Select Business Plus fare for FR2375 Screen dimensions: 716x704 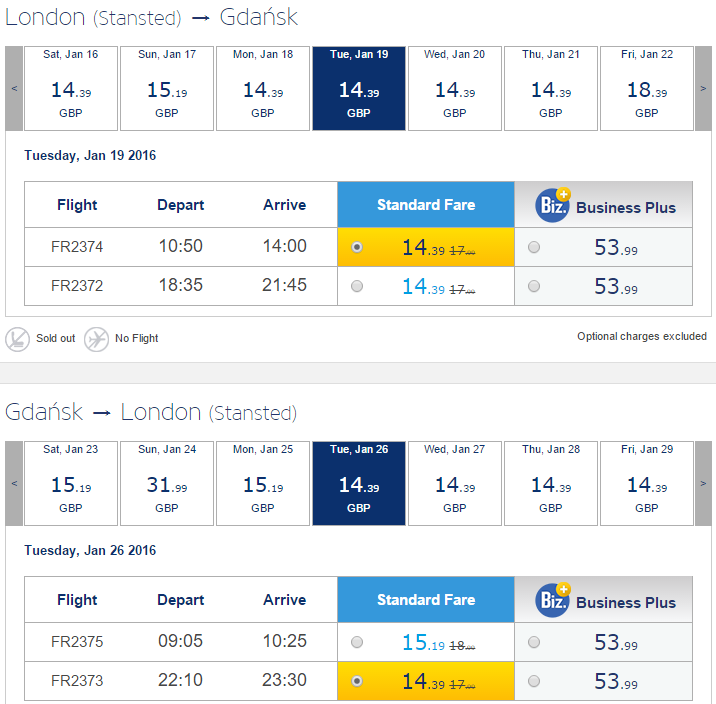(534, 642)
